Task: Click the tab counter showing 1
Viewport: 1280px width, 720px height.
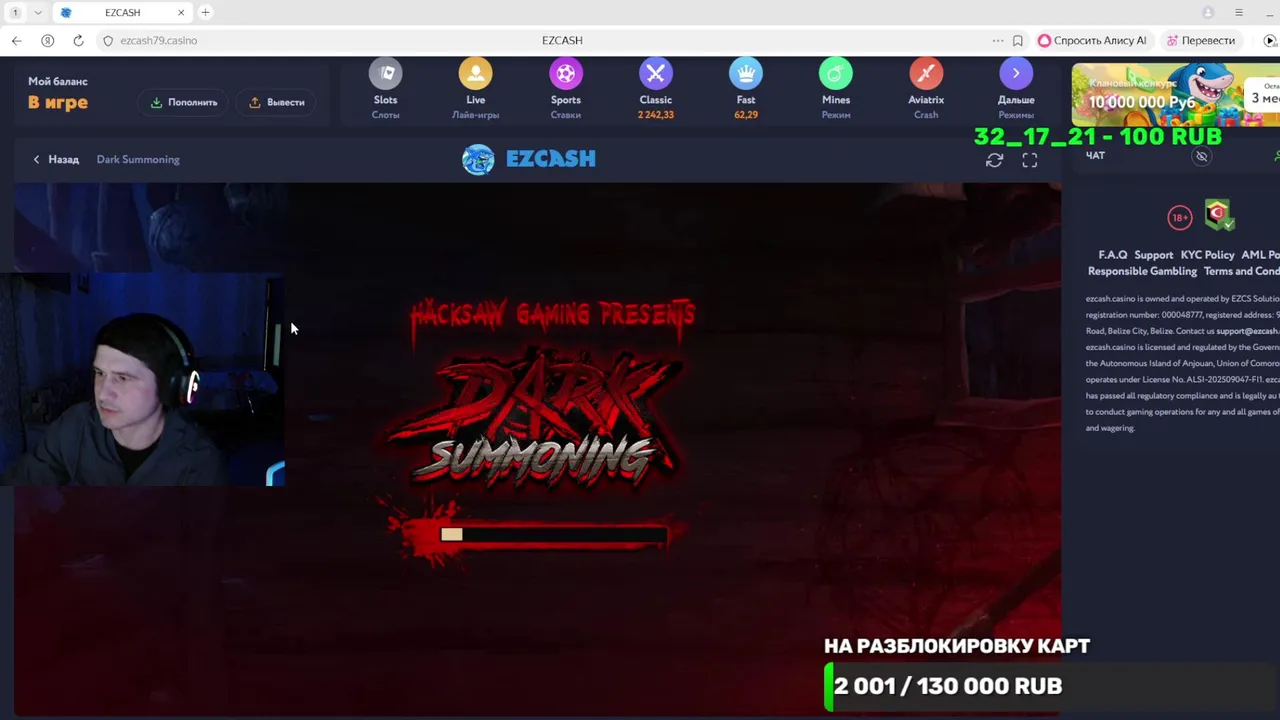Action: [x=15, y=12]
